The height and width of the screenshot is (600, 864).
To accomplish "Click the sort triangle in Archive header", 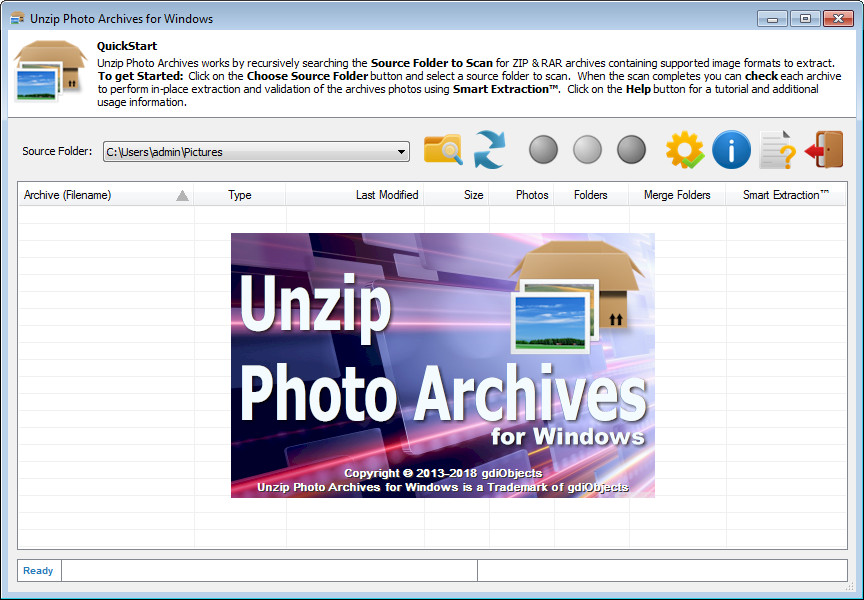I will (x=182, y=196).
